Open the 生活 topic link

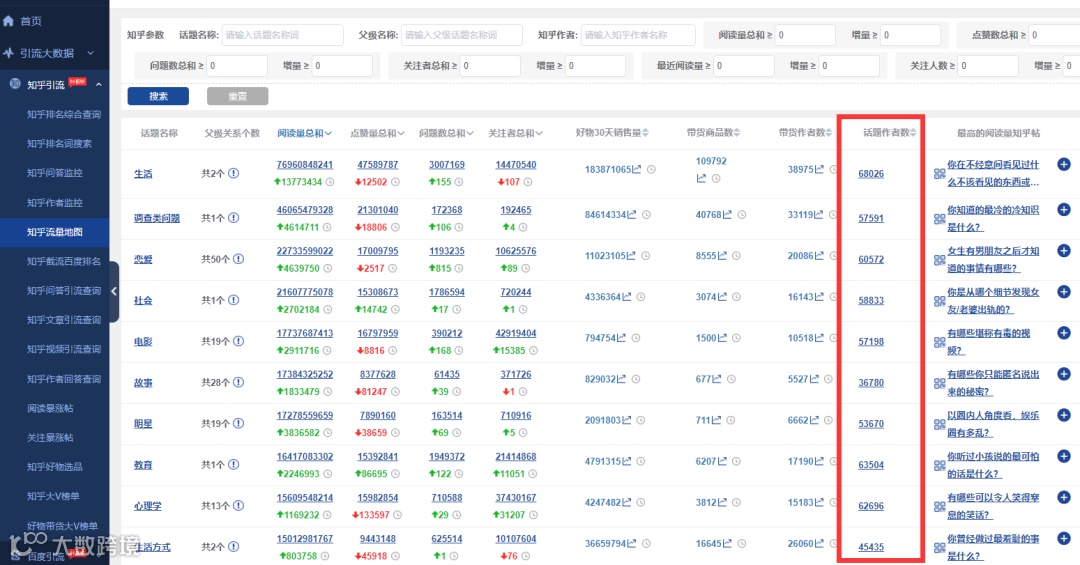pos(143,174)
